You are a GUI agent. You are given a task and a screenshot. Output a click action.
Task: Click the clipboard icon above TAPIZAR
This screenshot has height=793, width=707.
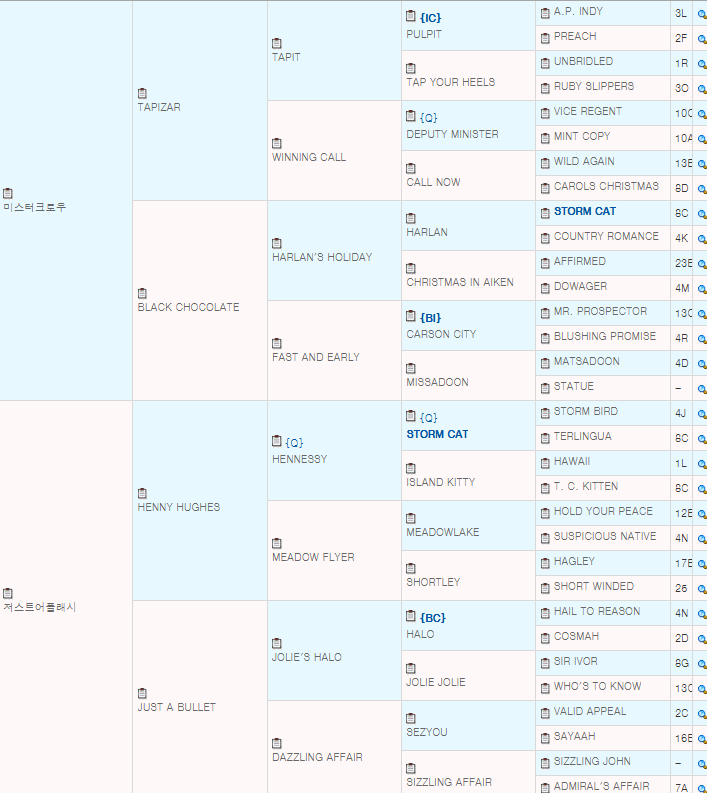click(x=142, y=93)
